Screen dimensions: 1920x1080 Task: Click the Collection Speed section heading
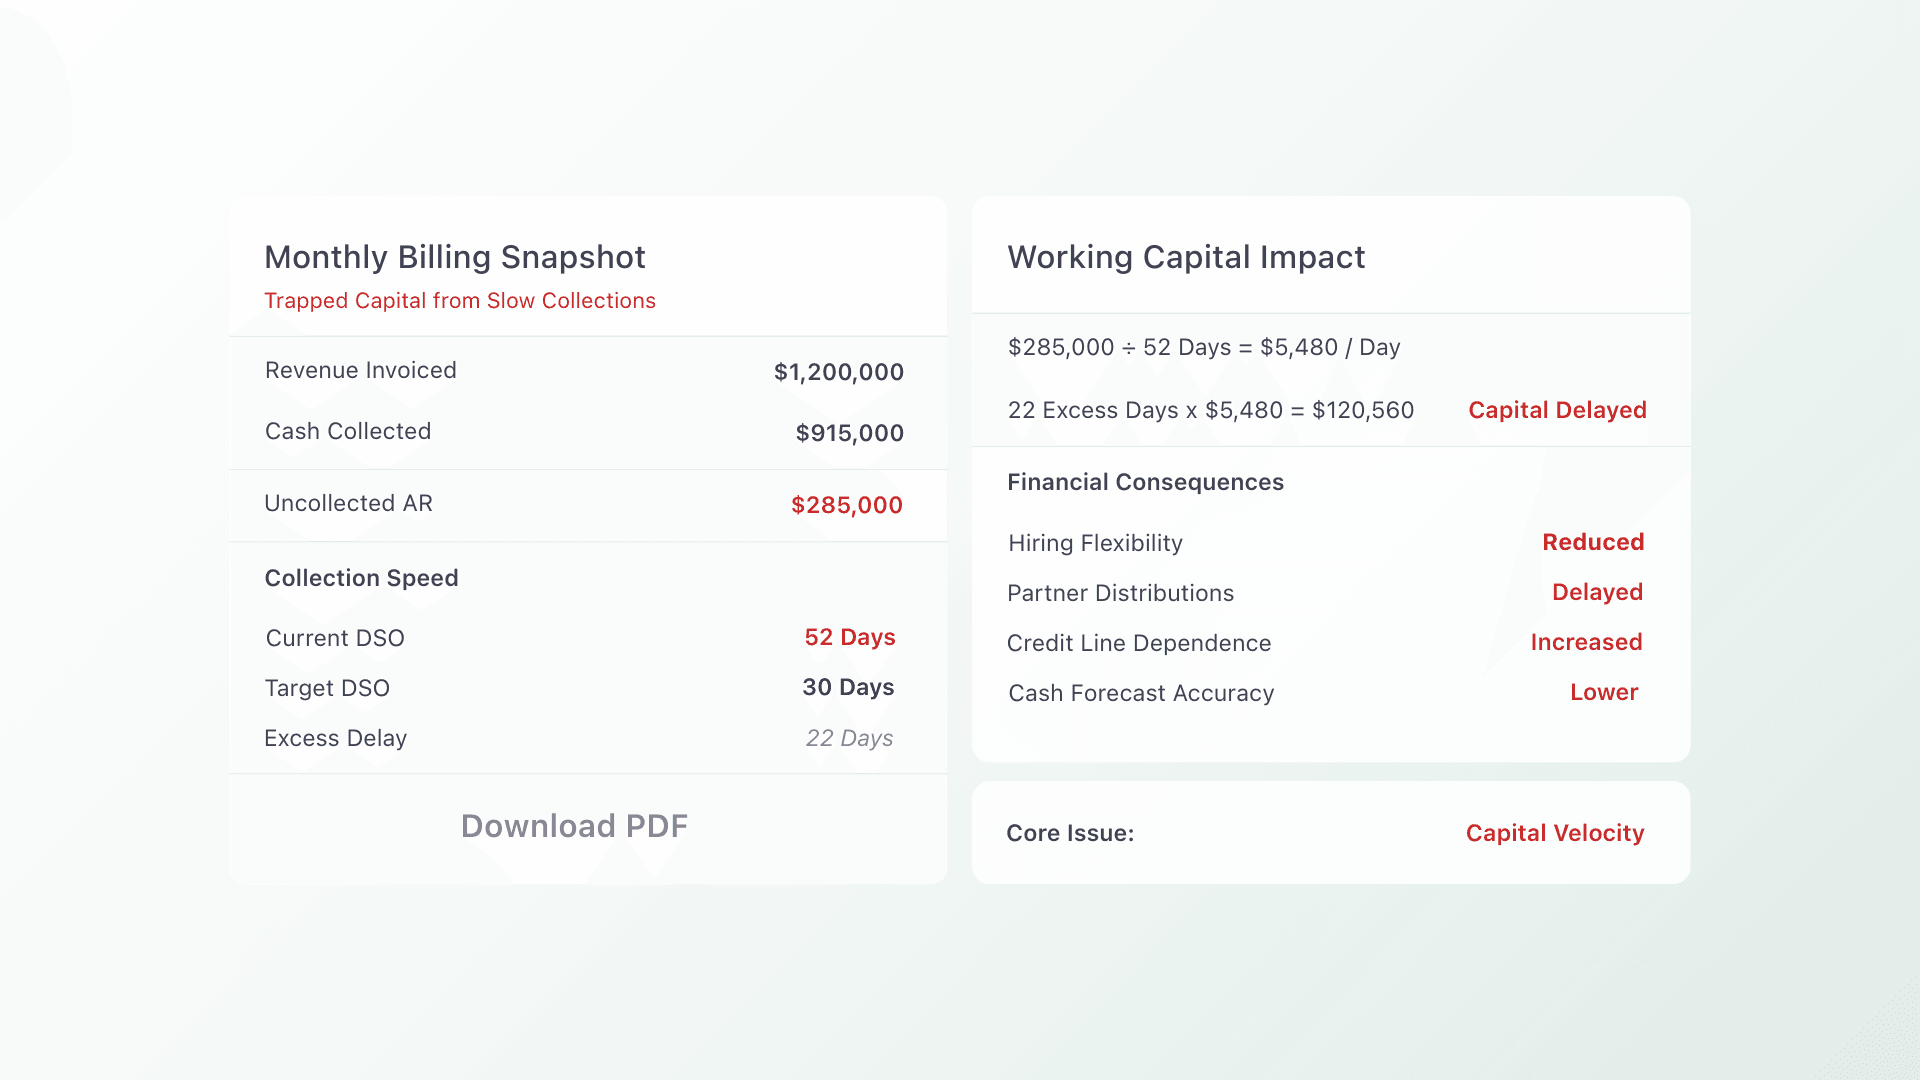coord(361,578)
